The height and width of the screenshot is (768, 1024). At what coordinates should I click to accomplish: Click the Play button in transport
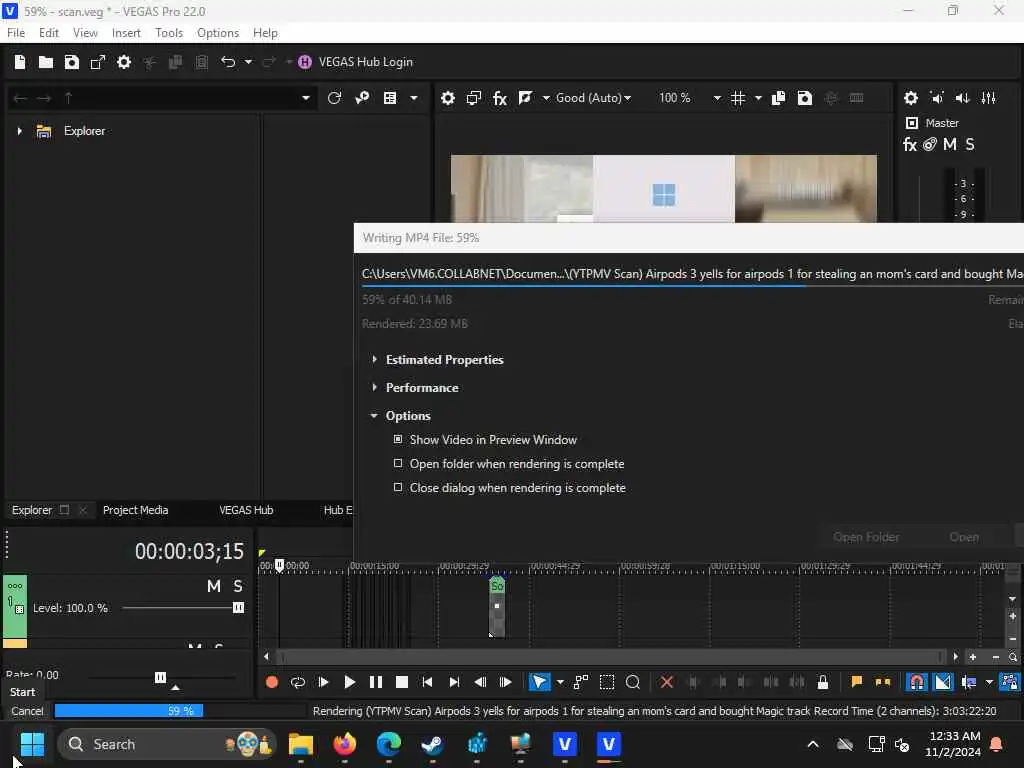pyautogui.click(x=349, y=682)
